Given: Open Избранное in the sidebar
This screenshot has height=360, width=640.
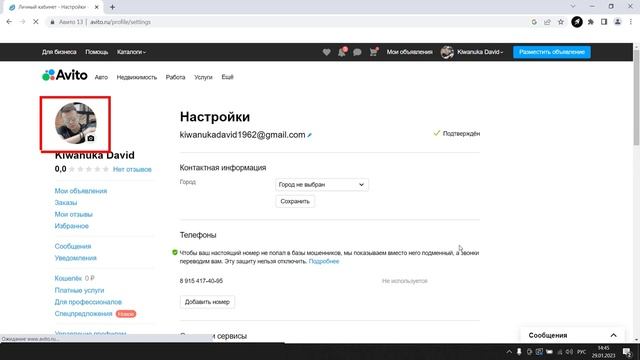Looking at the screenshot, I should coord(71,226).
